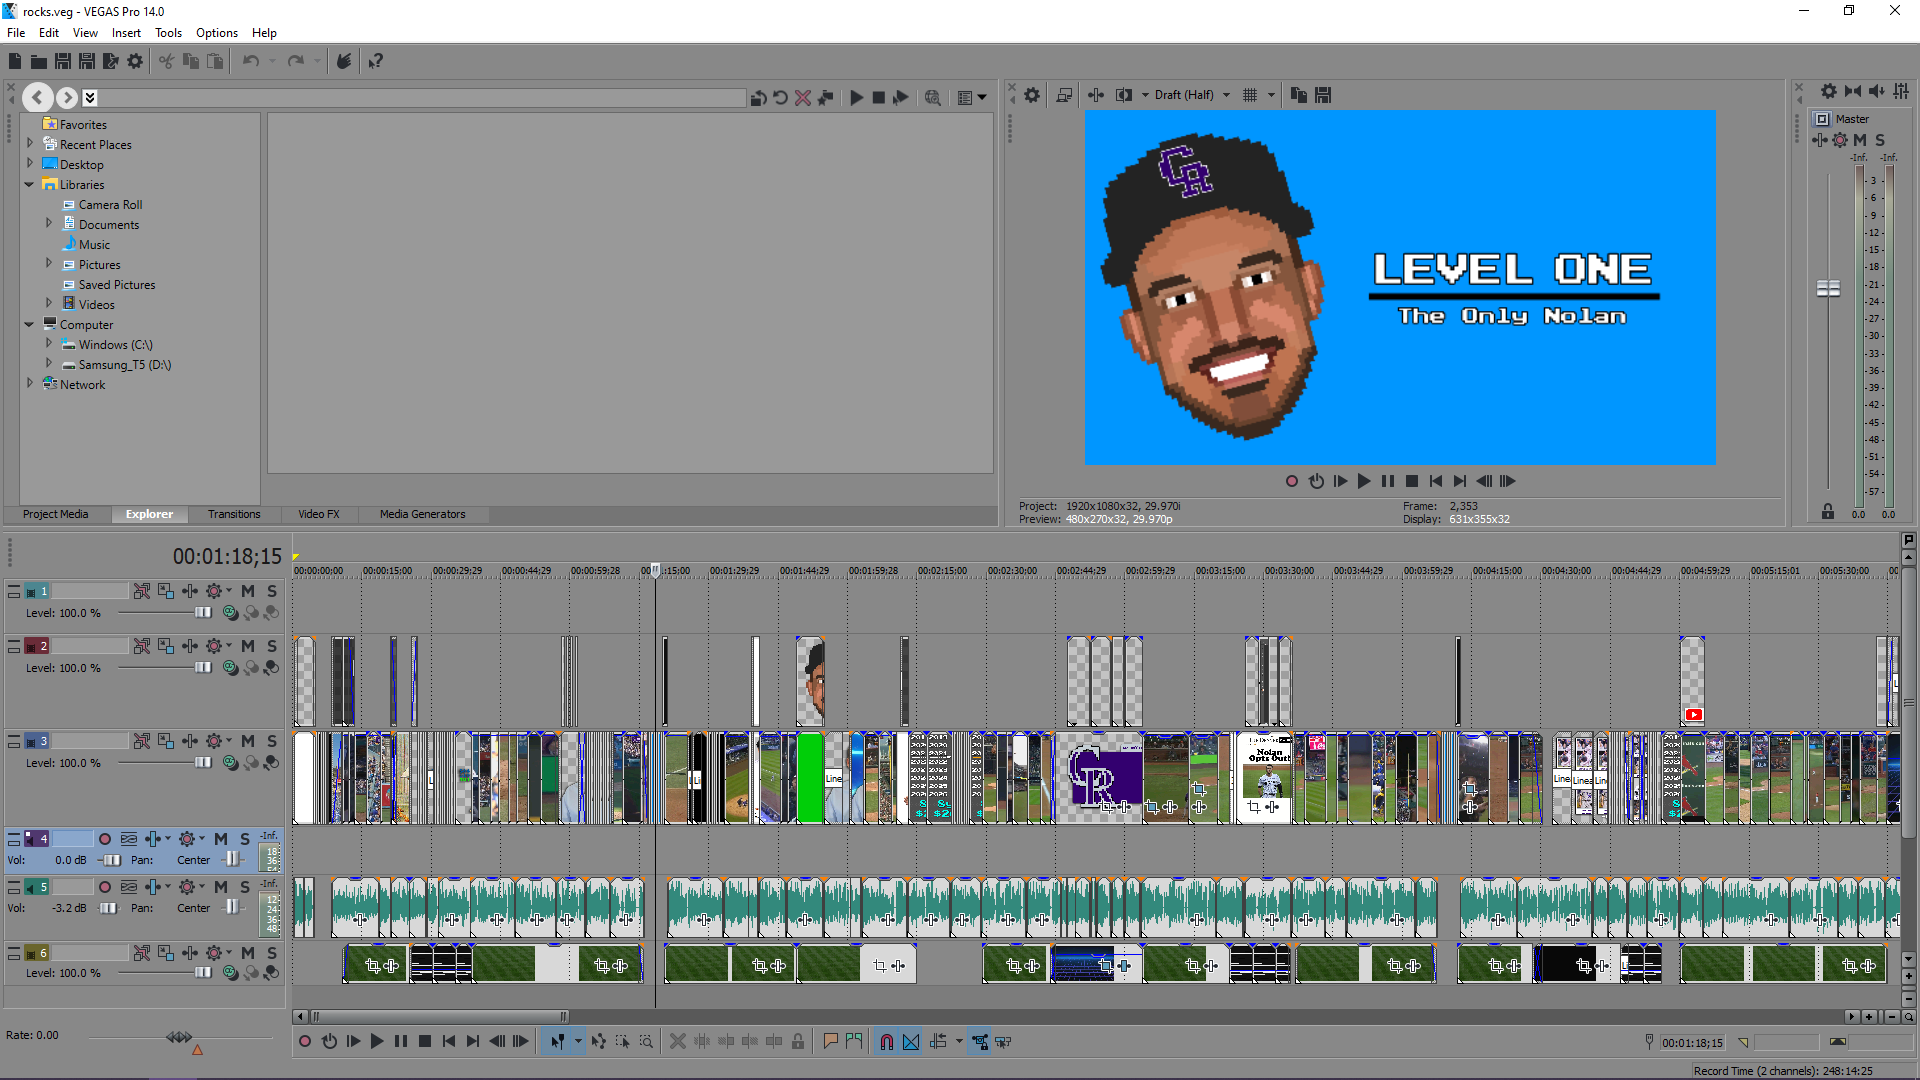Click the New project icon in main toolbar
Image resolution: width=1920 pixels, height=1080 pixels.
click(15, 61)
